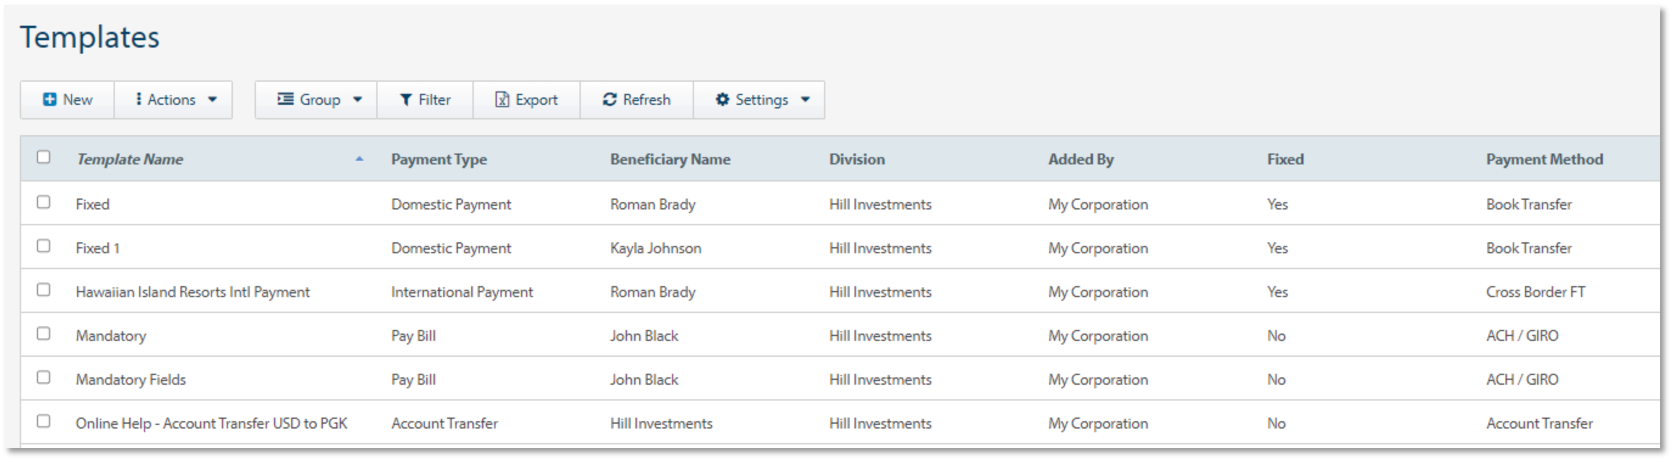Open the Settings dropdown caret
Image resolution: width=1674 pixels, height=462 pixels.
[805, 100]
